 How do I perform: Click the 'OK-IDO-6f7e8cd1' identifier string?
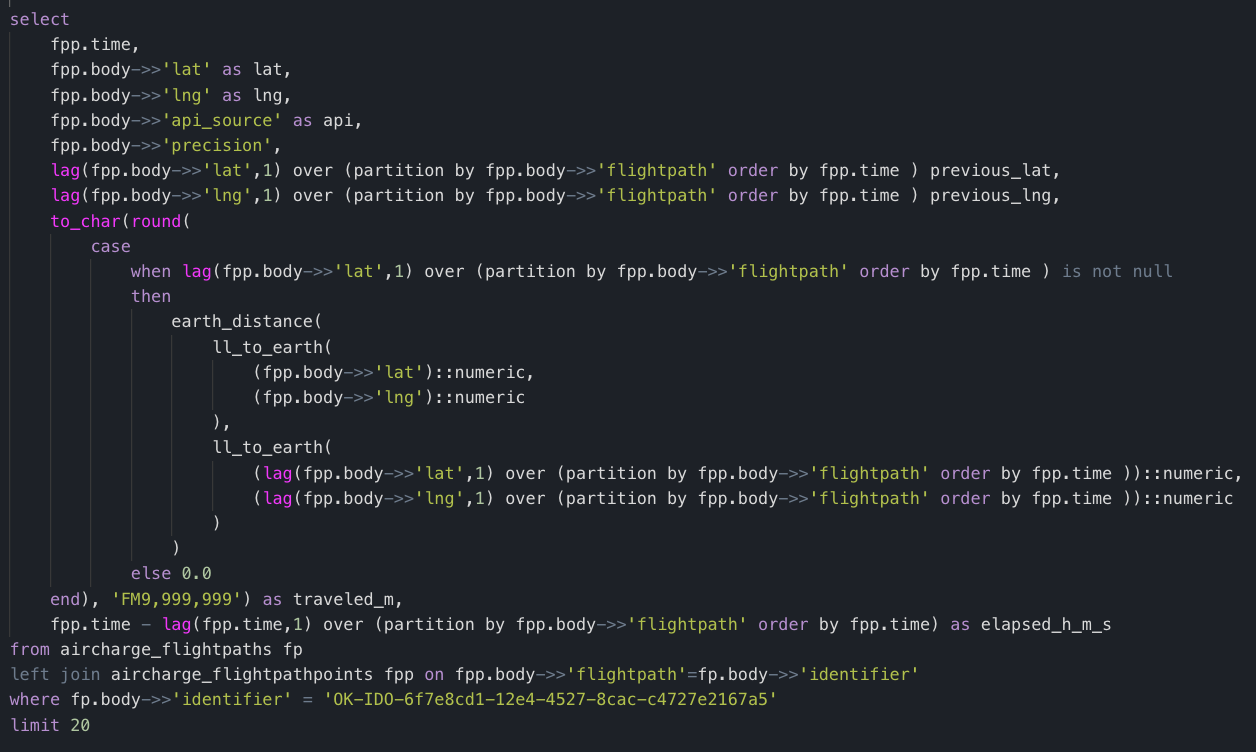coord(549,700)
